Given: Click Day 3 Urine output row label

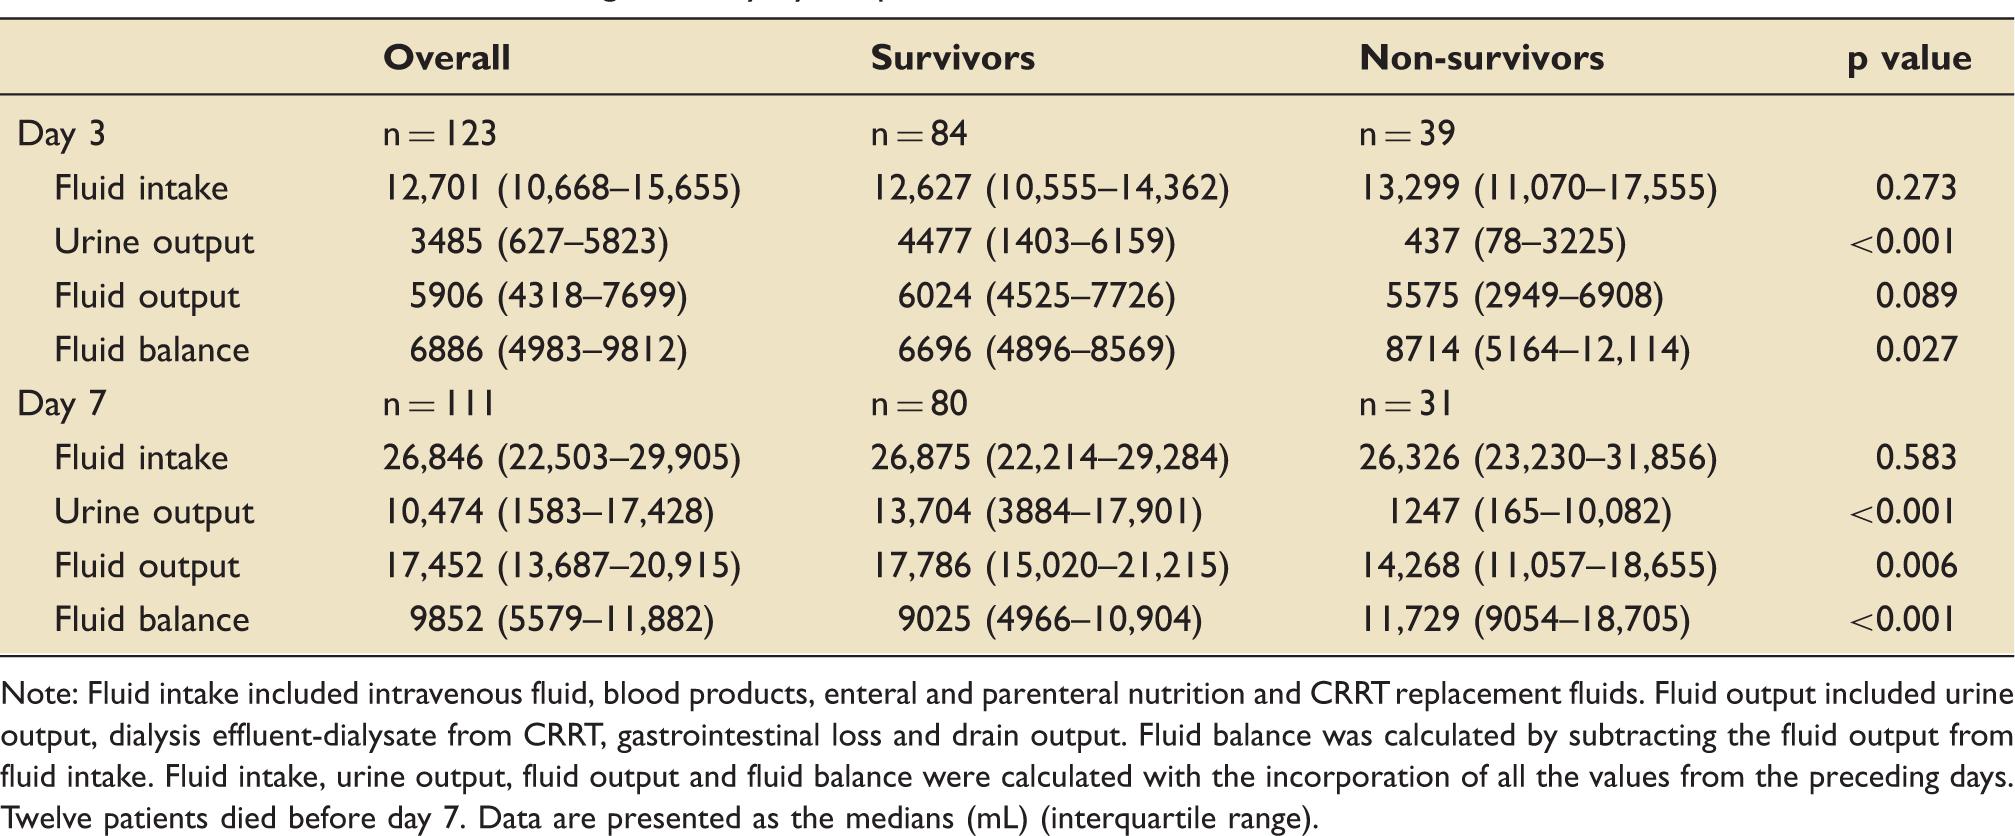Looking at the screenshot, I should [154, 243].
